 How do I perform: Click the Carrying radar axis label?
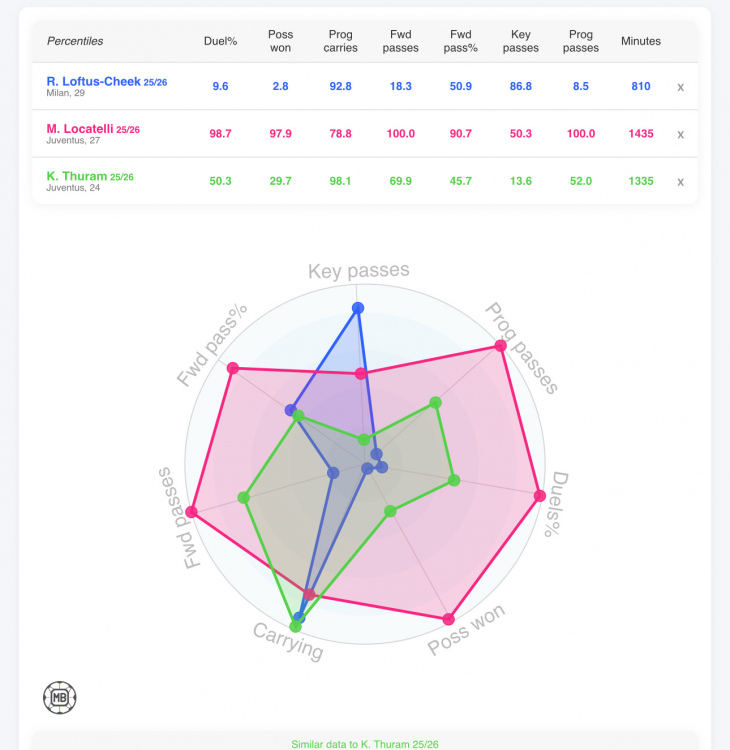[x=288, y=641]
